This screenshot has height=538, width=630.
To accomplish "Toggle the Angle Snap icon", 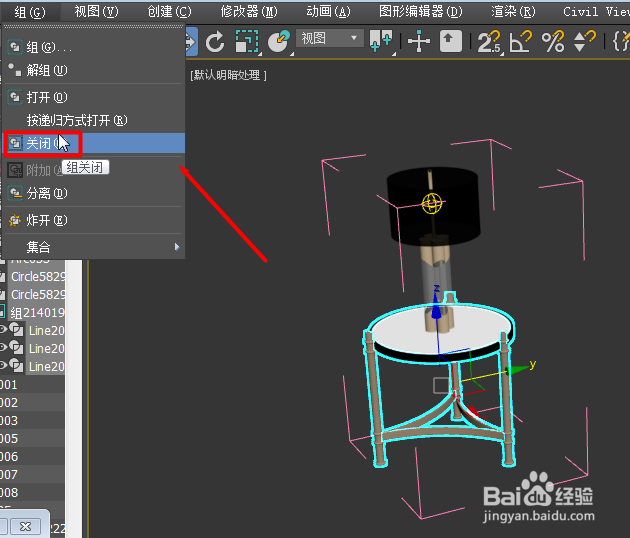I will (x=520, y=41).
